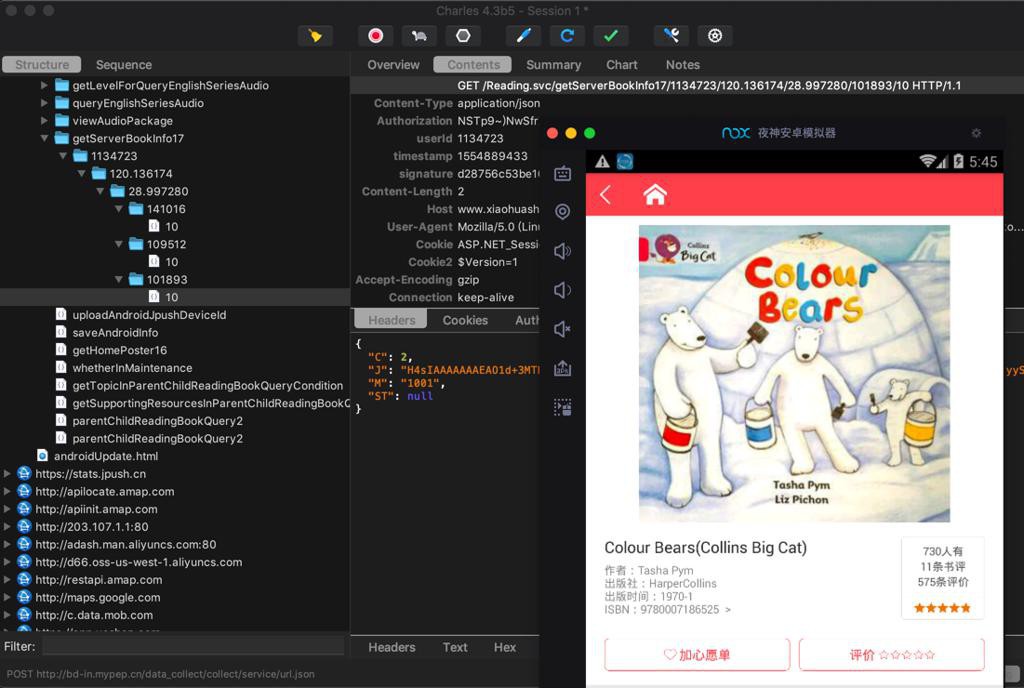The width and height of the screenshot is (1024, 688).
Task: Open Nox virtual location icon
Action: [562, 211]
